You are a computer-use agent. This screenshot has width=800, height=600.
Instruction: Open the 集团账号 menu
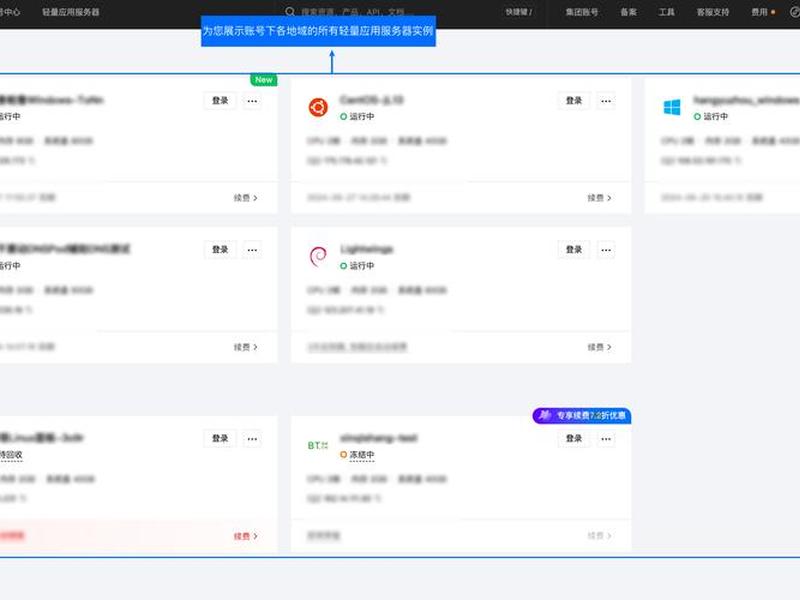pos(582,12)
